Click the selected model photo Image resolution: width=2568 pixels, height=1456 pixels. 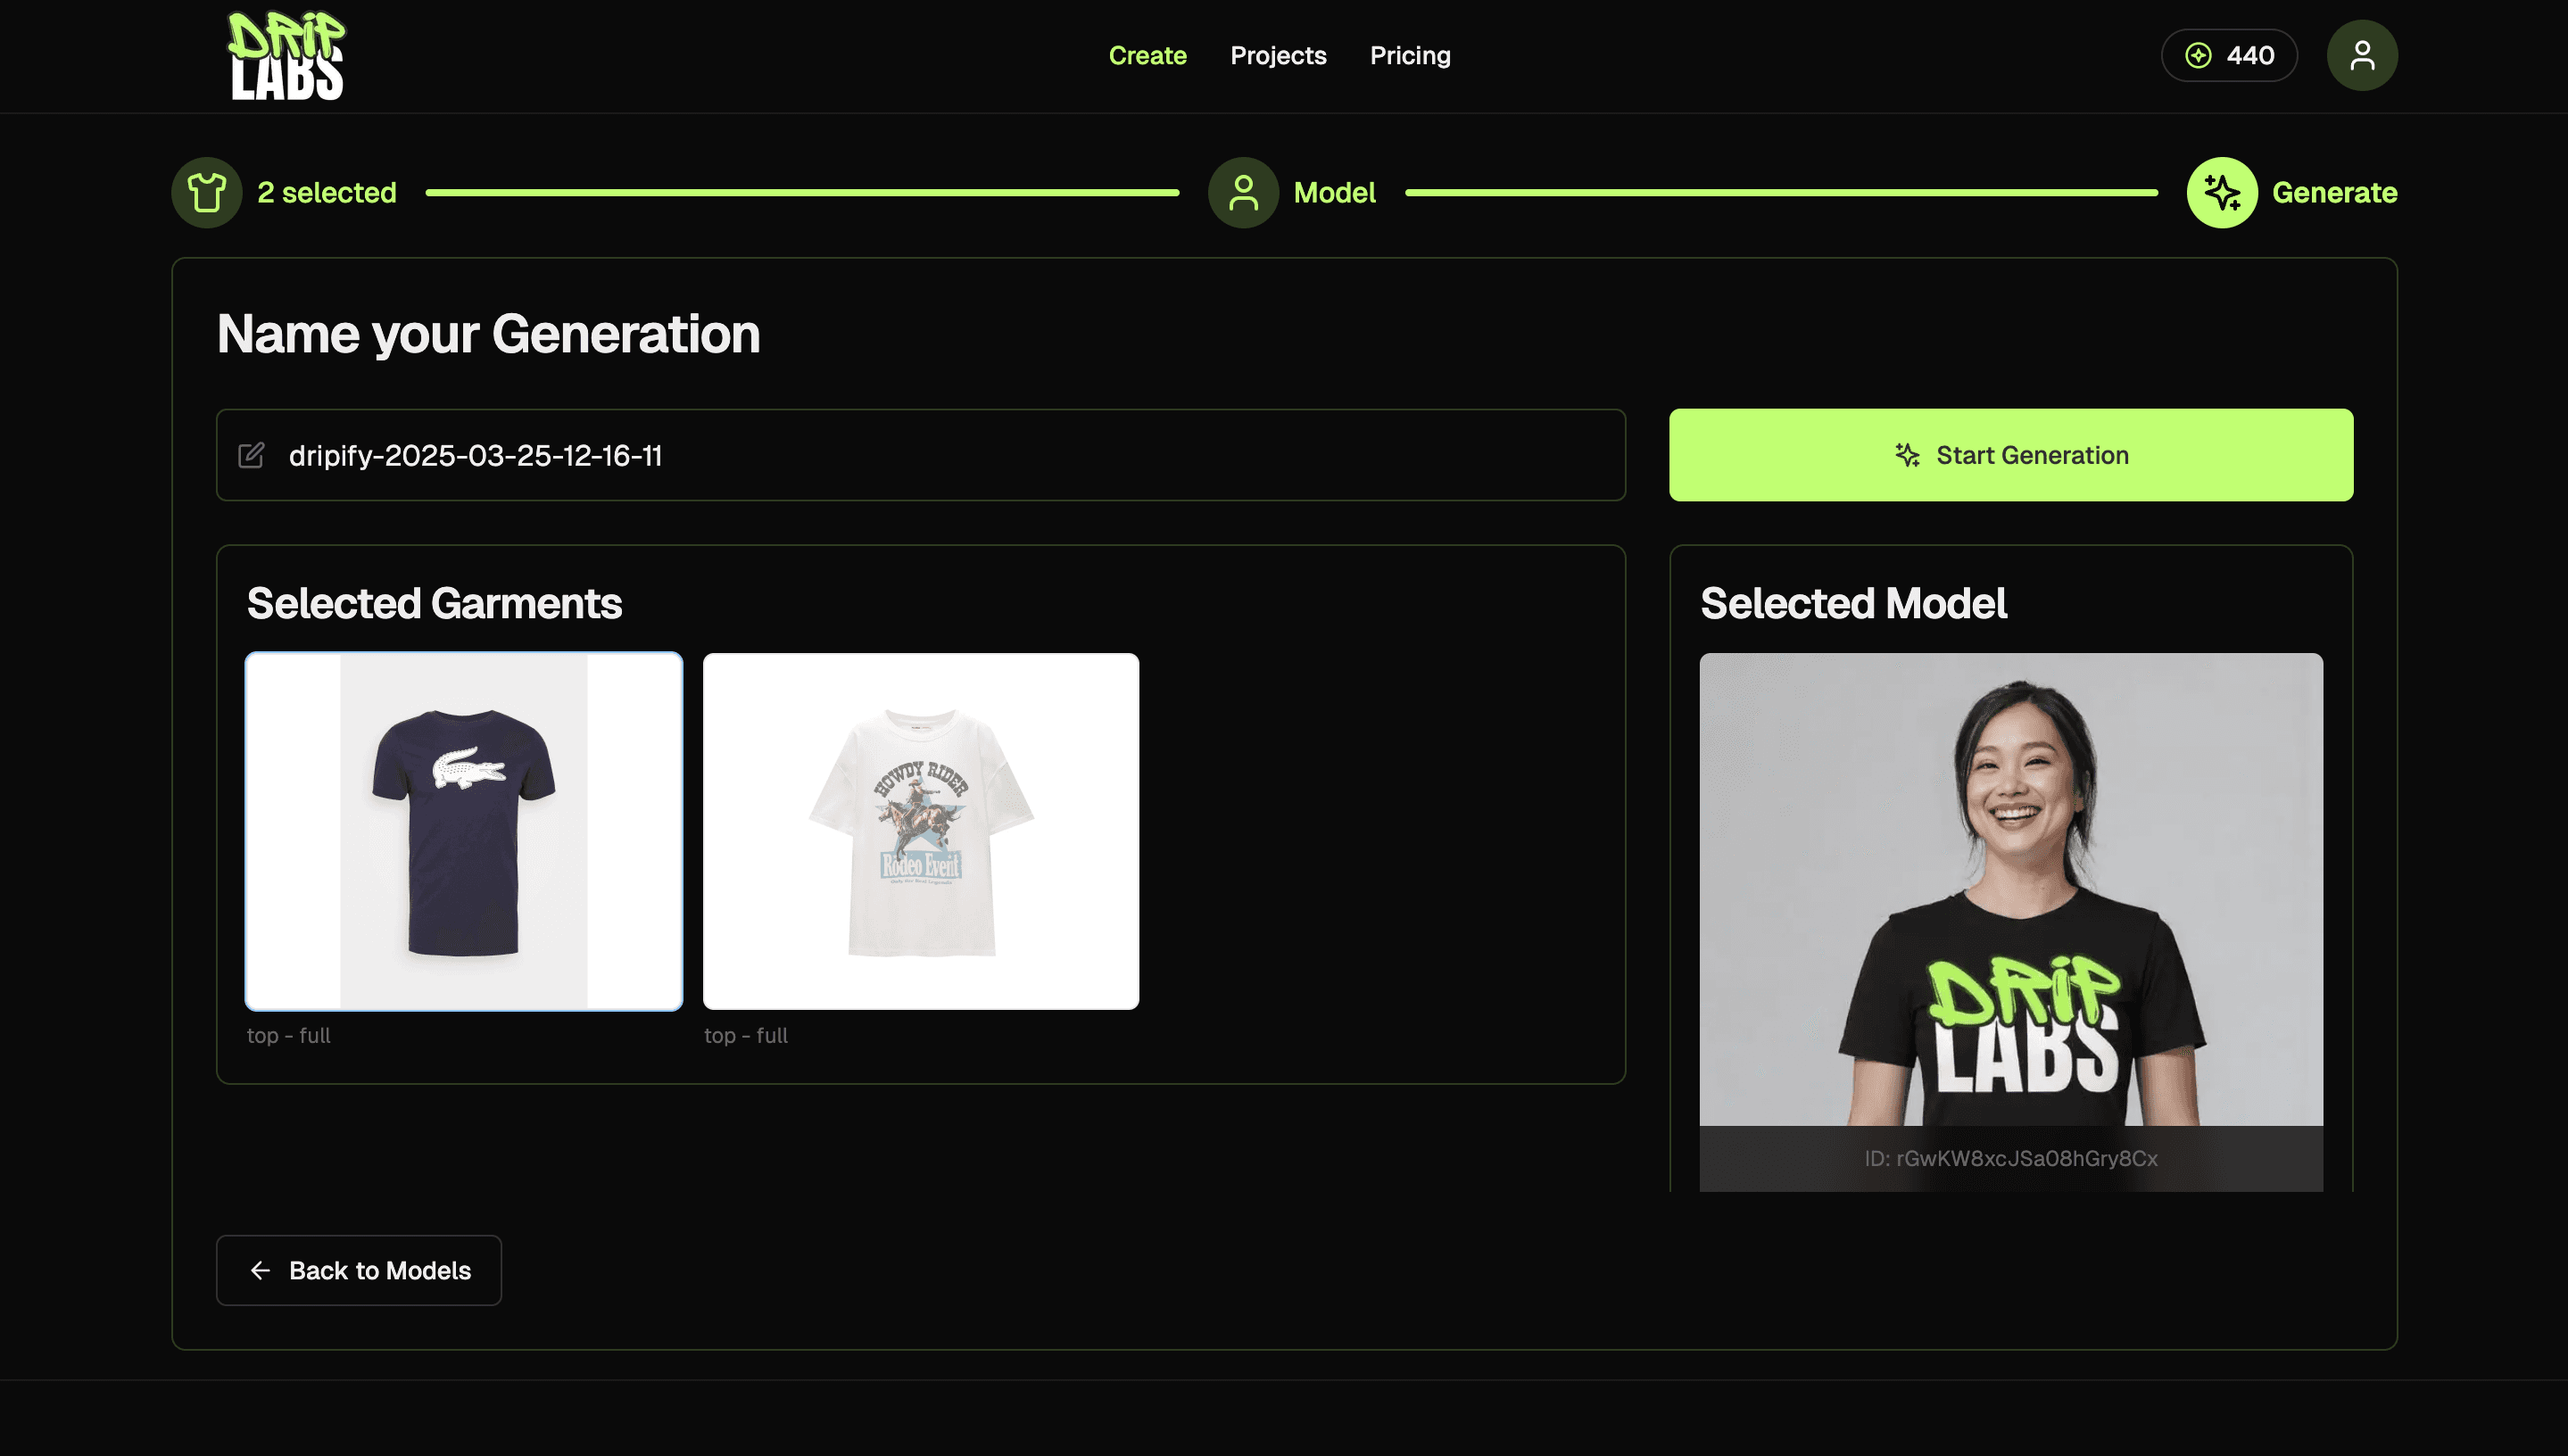pos(2011,889)
